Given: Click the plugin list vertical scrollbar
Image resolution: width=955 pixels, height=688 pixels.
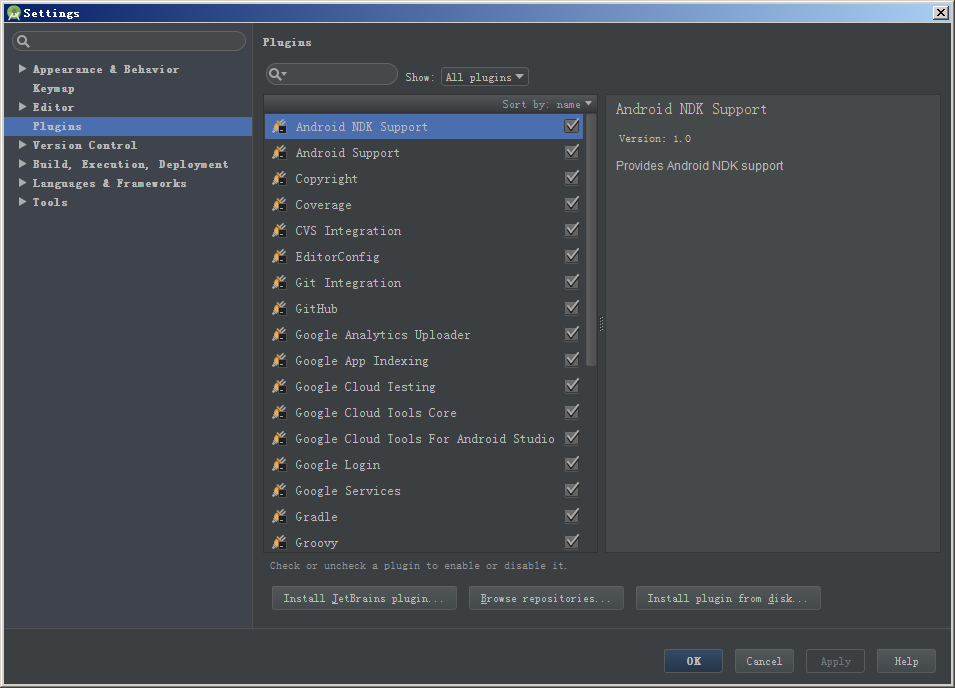Looking at the screenshot, I should (591, 240).
